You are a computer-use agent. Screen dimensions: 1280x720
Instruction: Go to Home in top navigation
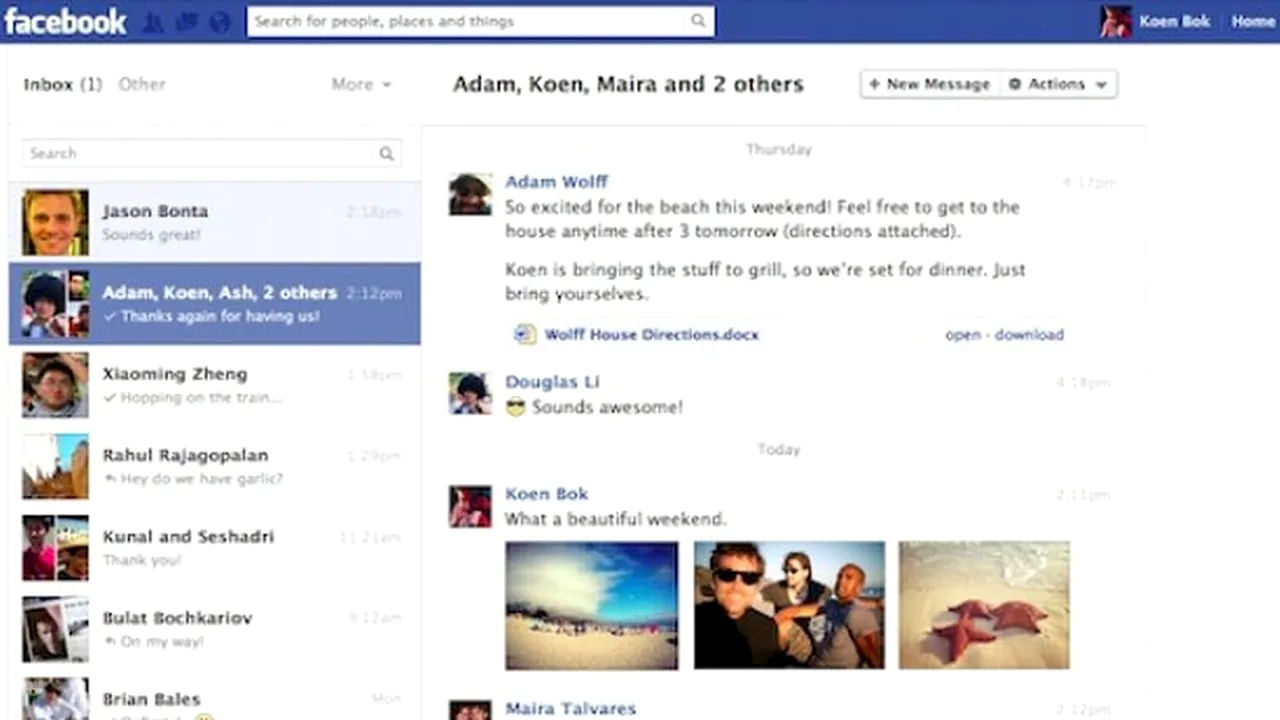tap(1252, 21)
